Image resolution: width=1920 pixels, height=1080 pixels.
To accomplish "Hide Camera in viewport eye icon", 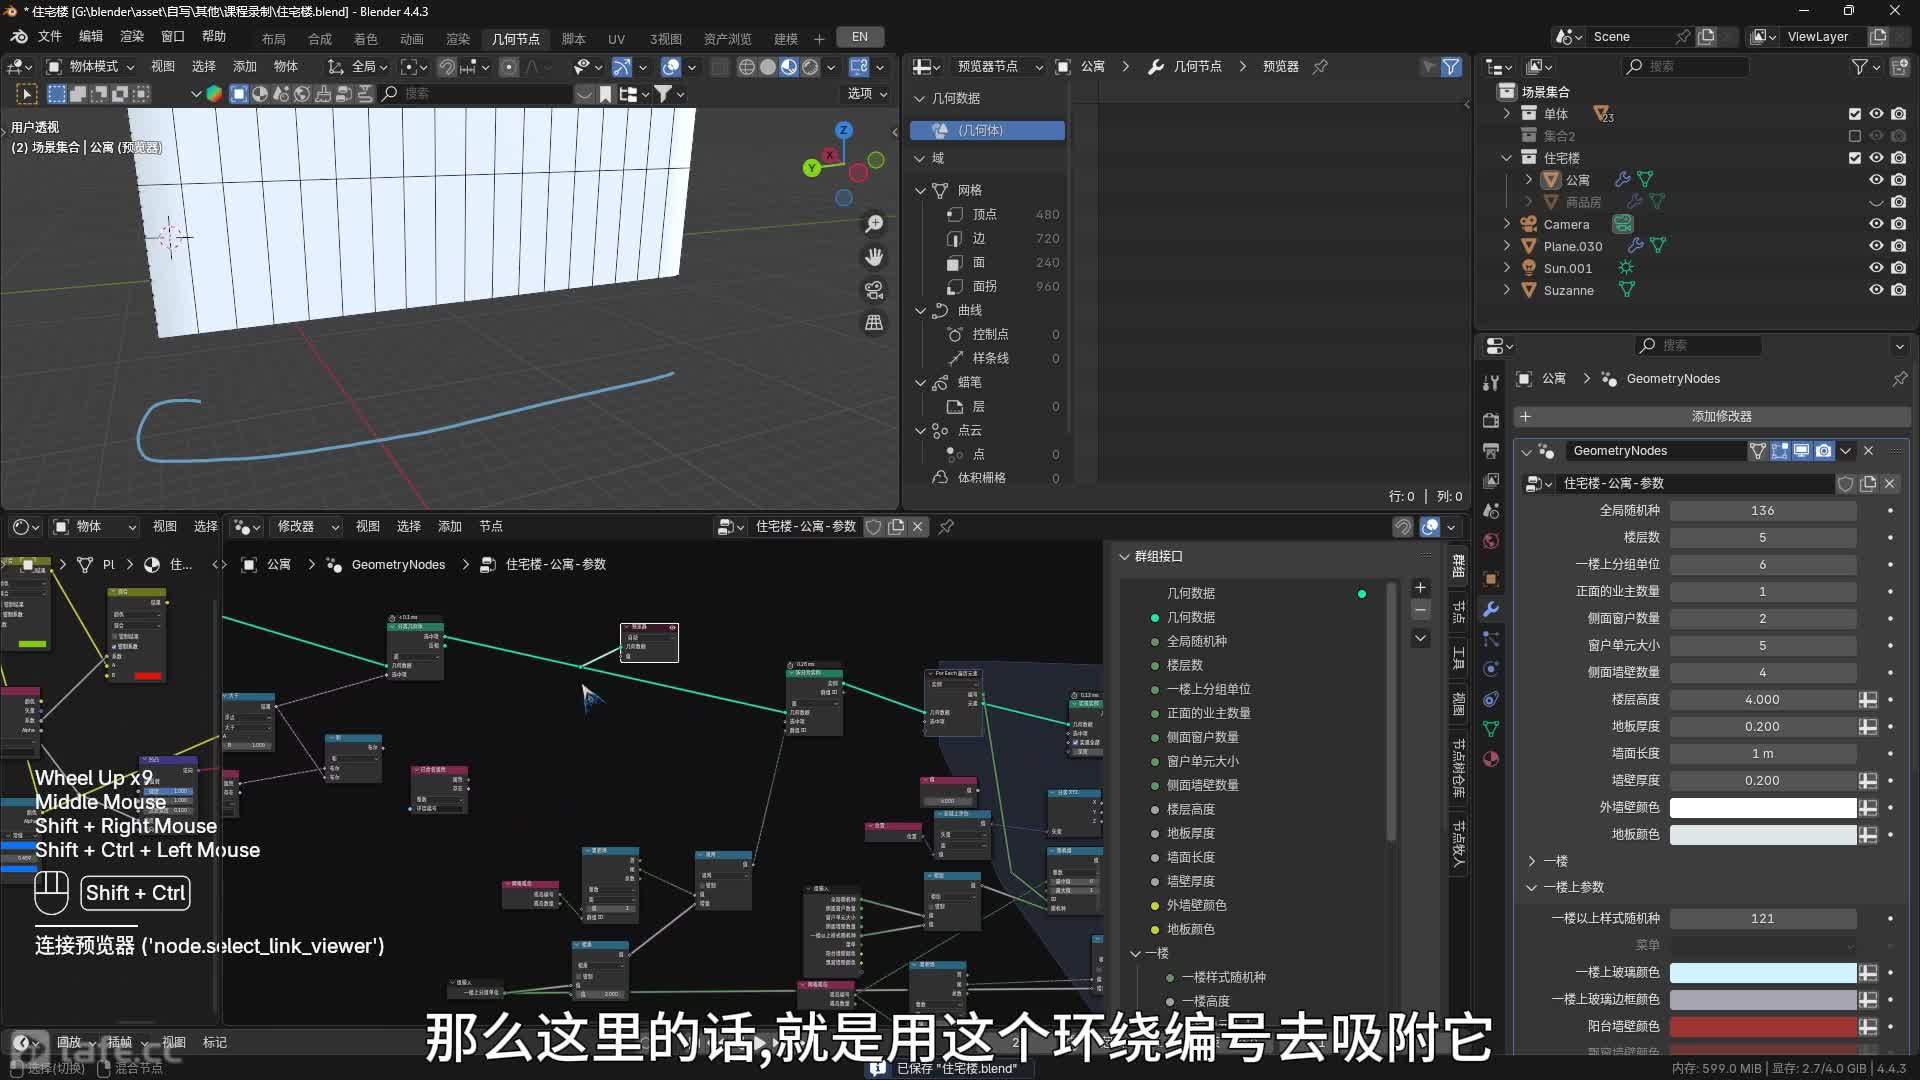I will (x=1876, y=224).
